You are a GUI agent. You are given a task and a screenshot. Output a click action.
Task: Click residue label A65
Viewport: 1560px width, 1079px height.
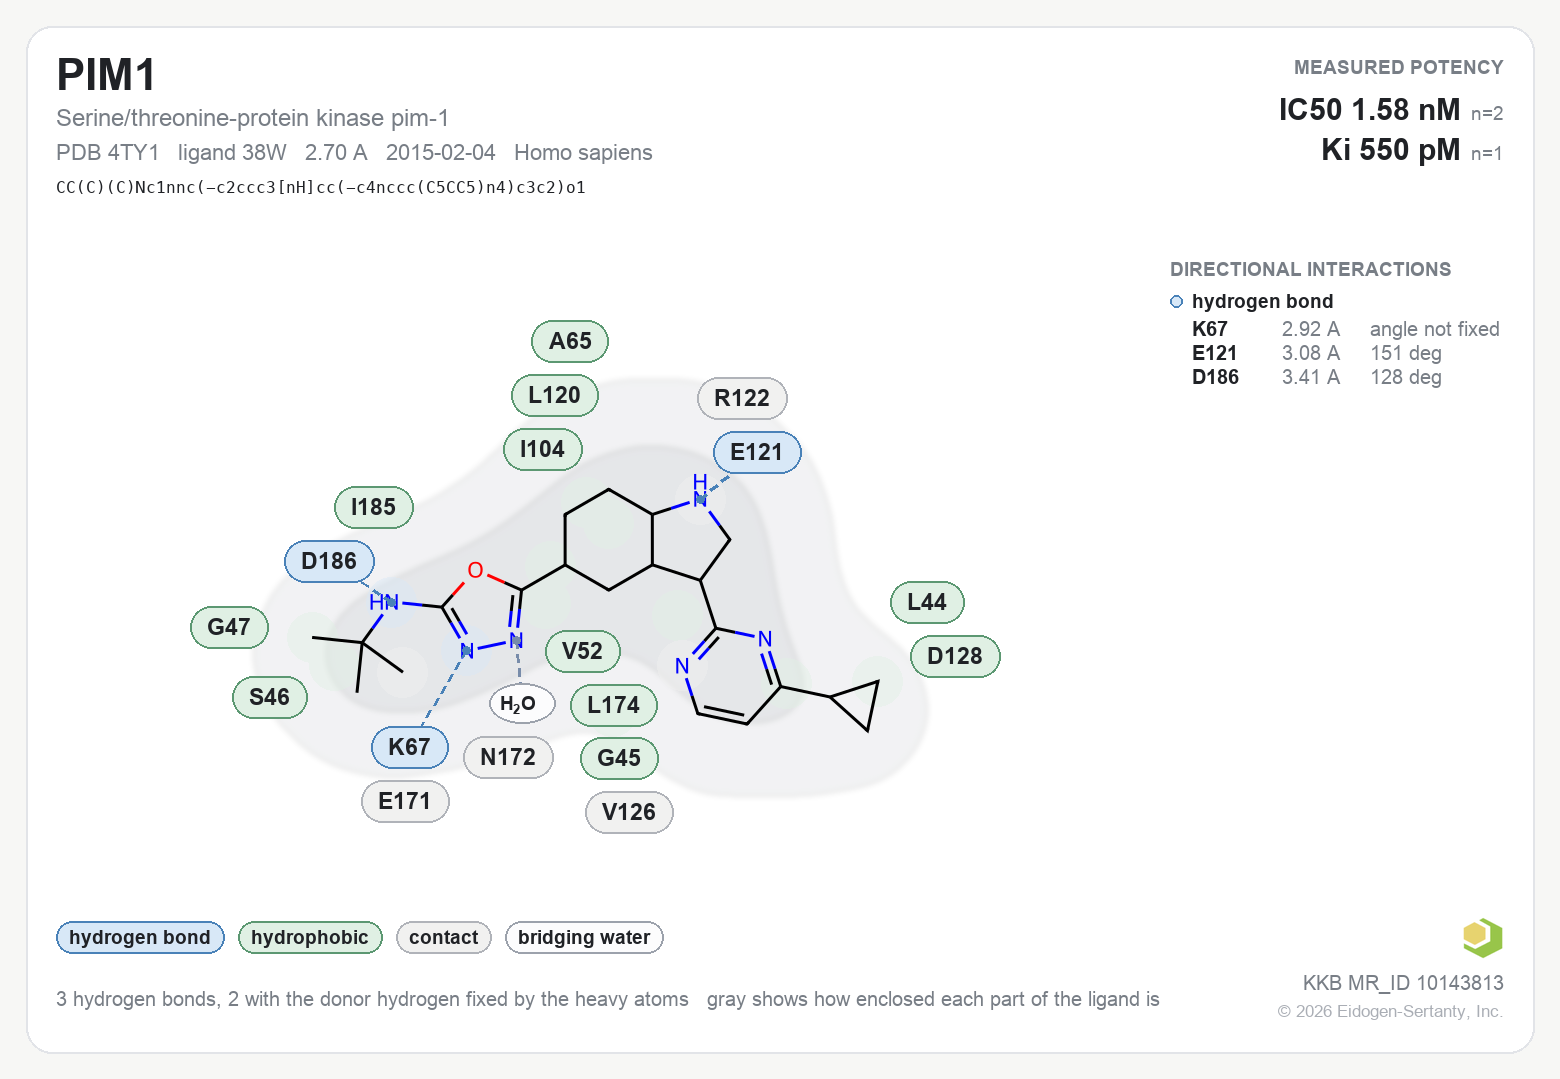tap(570, 341)
